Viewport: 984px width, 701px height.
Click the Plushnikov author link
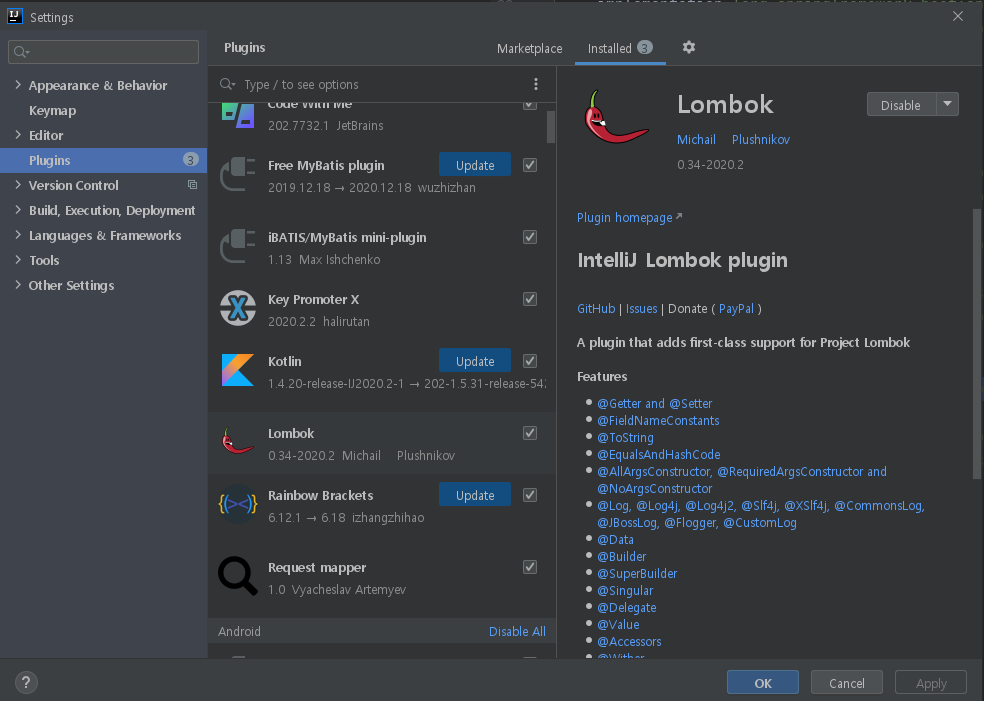(761, 139)
